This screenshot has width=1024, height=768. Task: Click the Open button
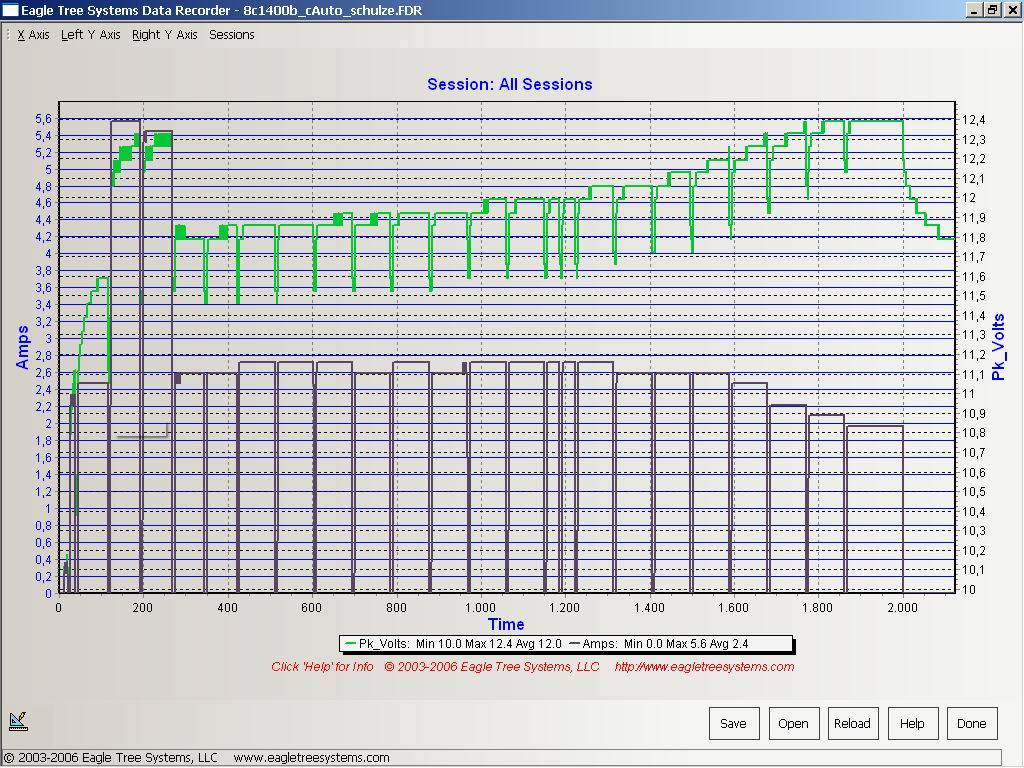(793, 723)
